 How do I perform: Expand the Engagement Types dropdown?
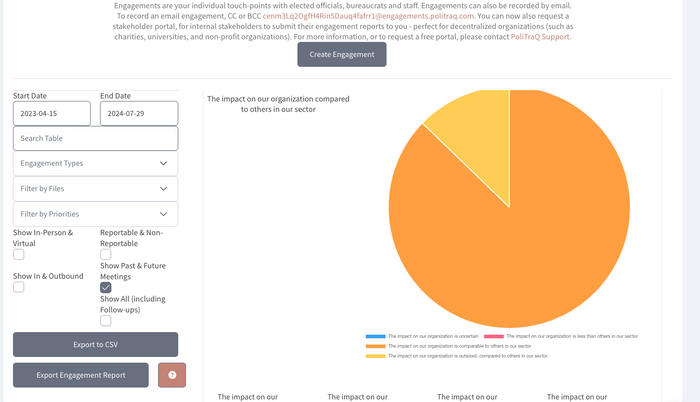tap(95, 163)
